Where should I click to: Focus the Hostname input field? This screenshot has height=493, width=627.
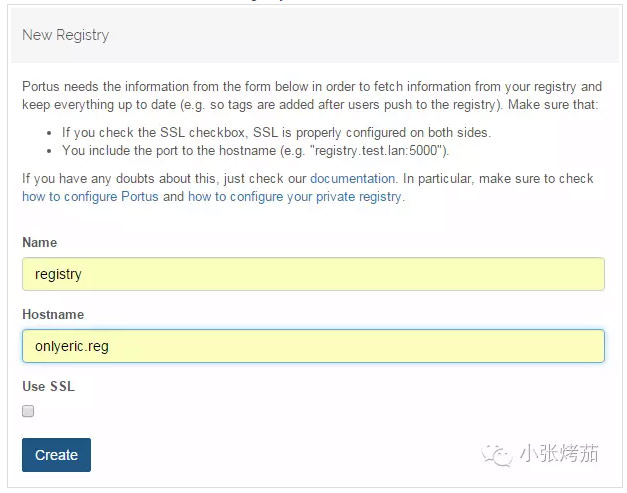tap(314, 346)
